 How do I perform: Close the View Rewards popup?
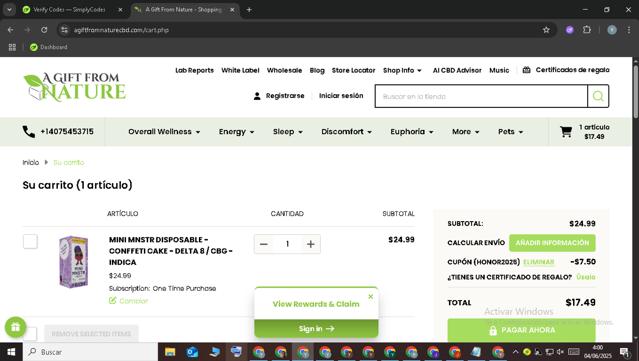click(x=370, y=297)
